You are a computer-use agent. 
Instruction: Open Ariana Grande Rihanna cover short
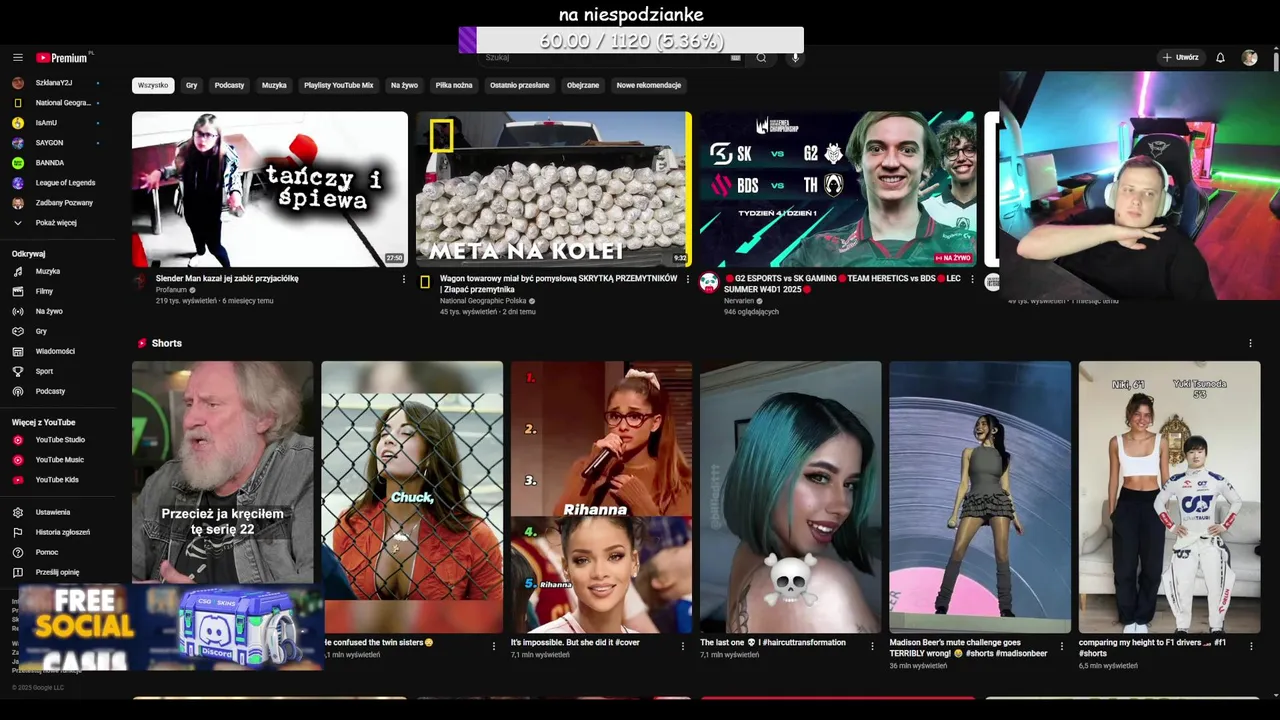[601, 497]
